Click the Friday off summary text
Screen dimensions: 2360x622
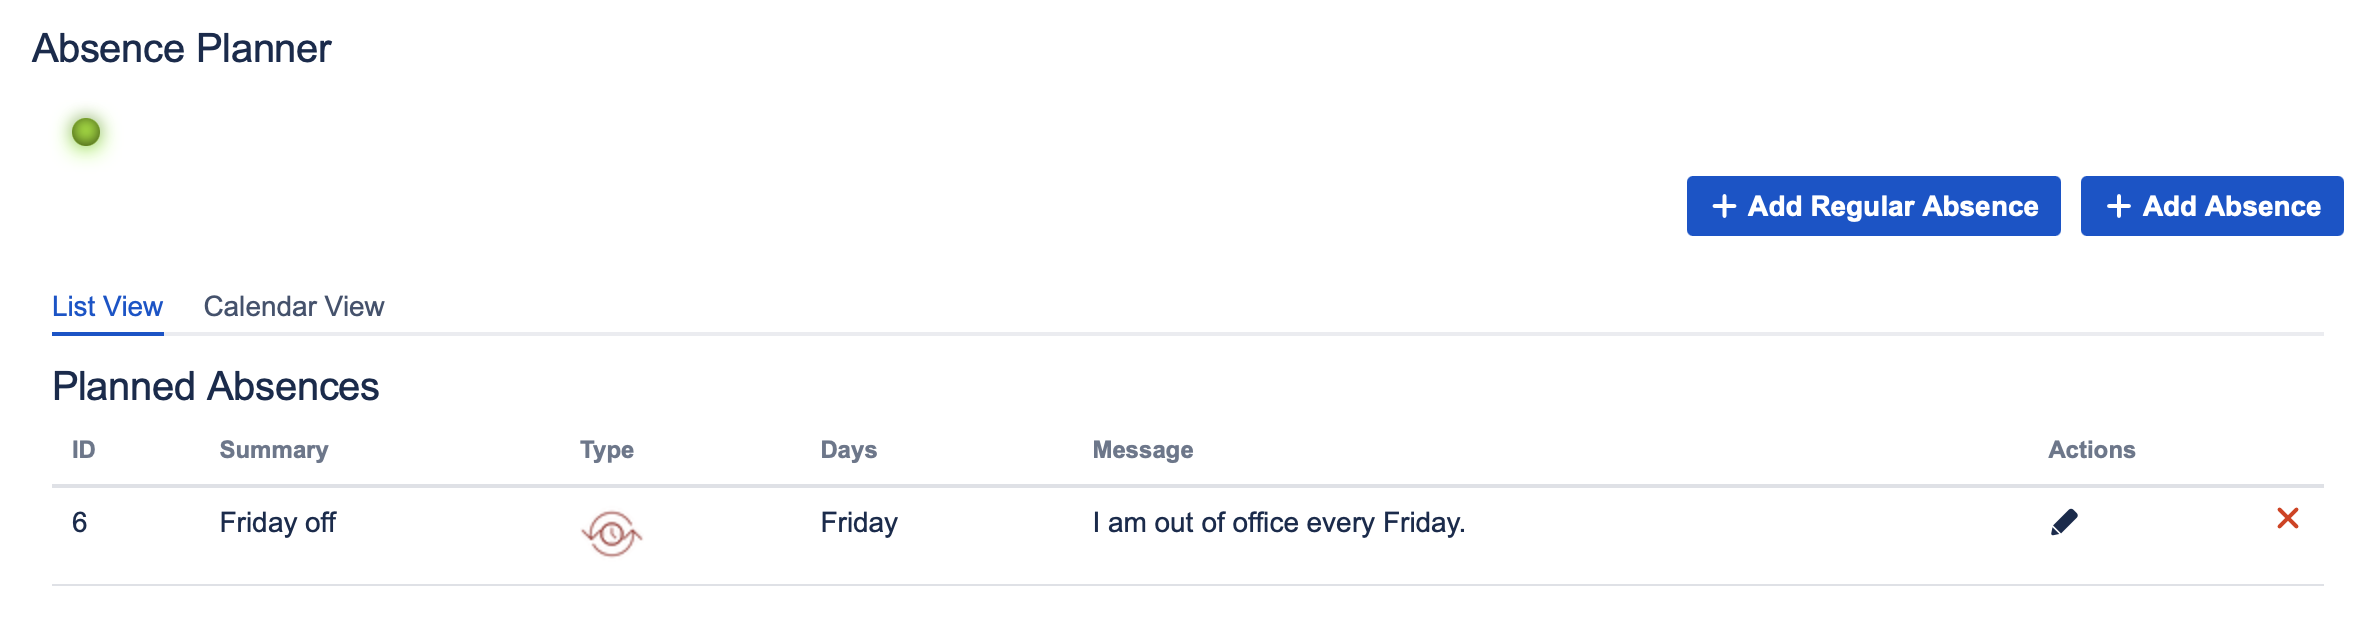[x=278, y=522]
